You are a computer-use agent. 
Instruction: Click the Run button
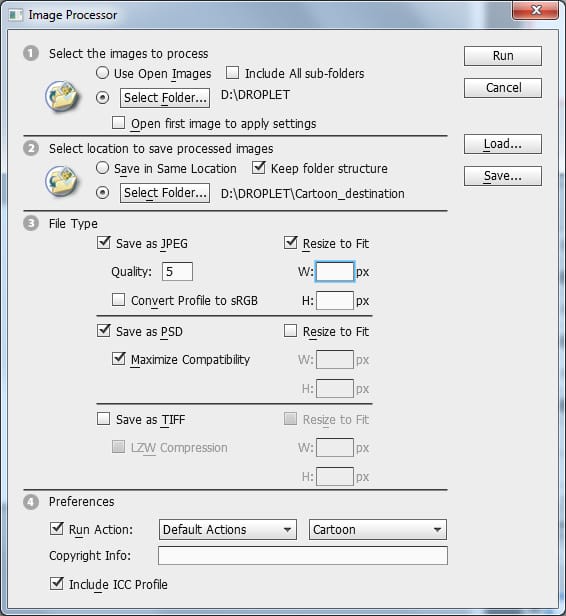503,56
